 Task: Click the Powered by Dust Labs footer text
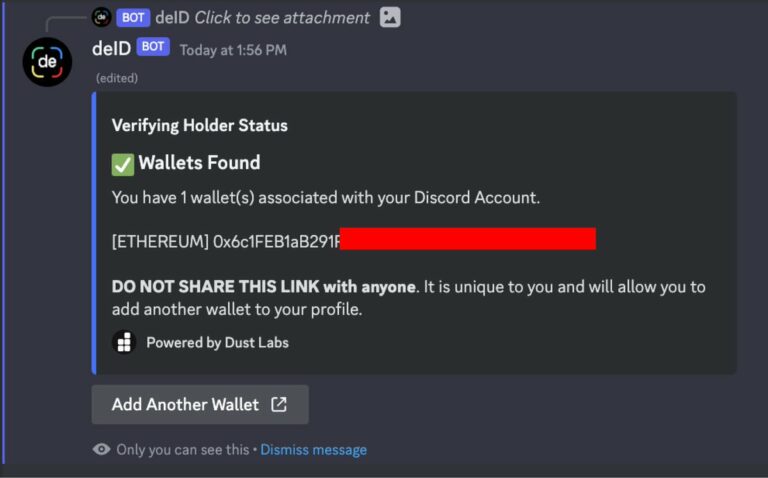[217, 342]
